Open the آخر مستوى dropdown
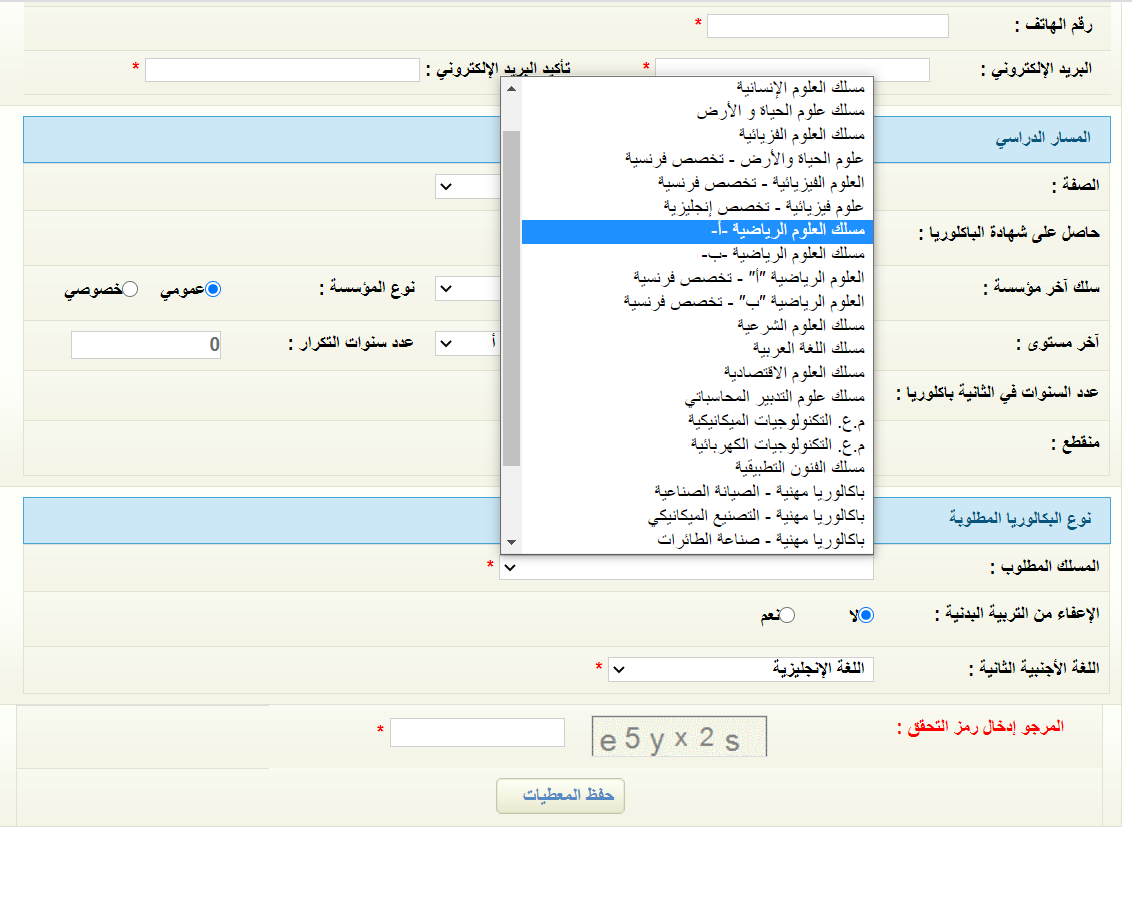 [469, 343]
